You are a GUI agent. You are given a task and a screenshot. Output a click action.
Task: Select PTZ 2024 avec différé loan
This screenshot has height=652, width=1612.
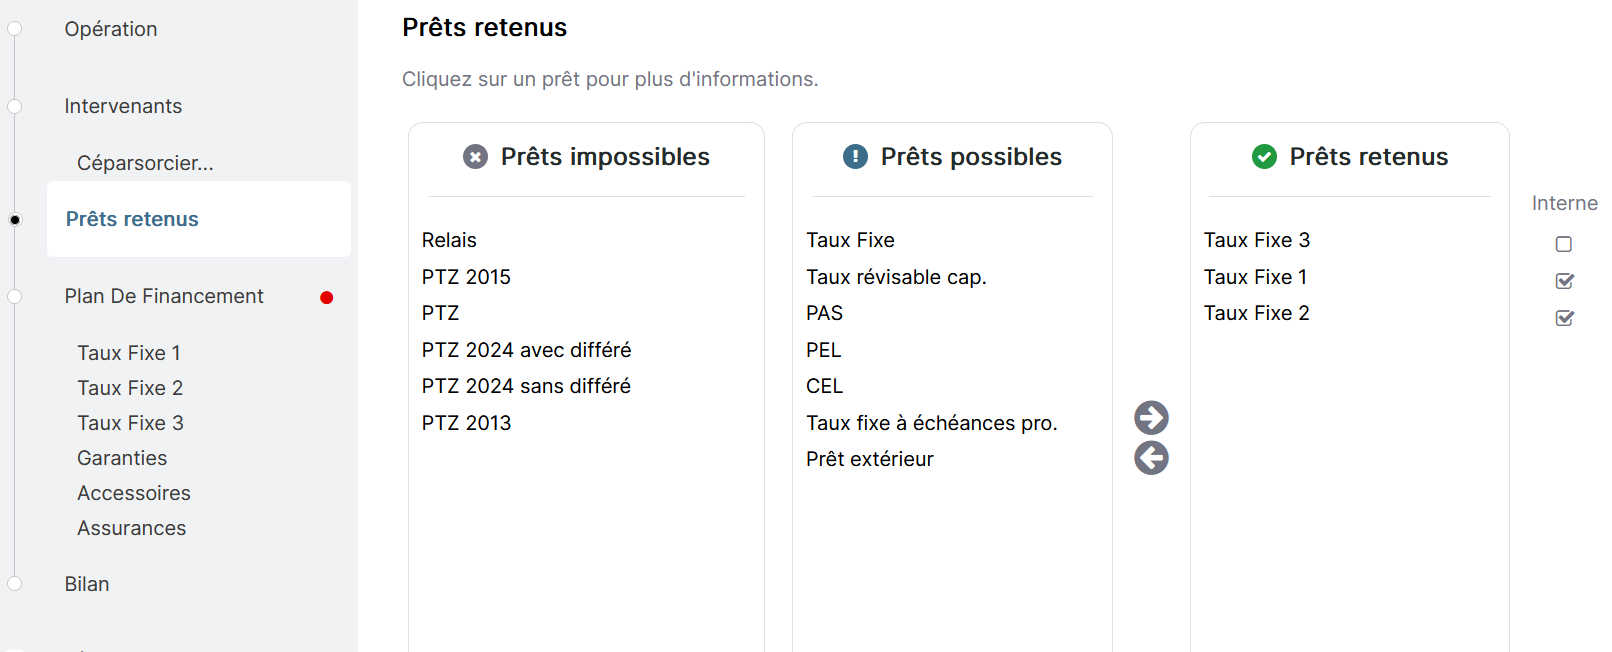[x=526, y=350]
